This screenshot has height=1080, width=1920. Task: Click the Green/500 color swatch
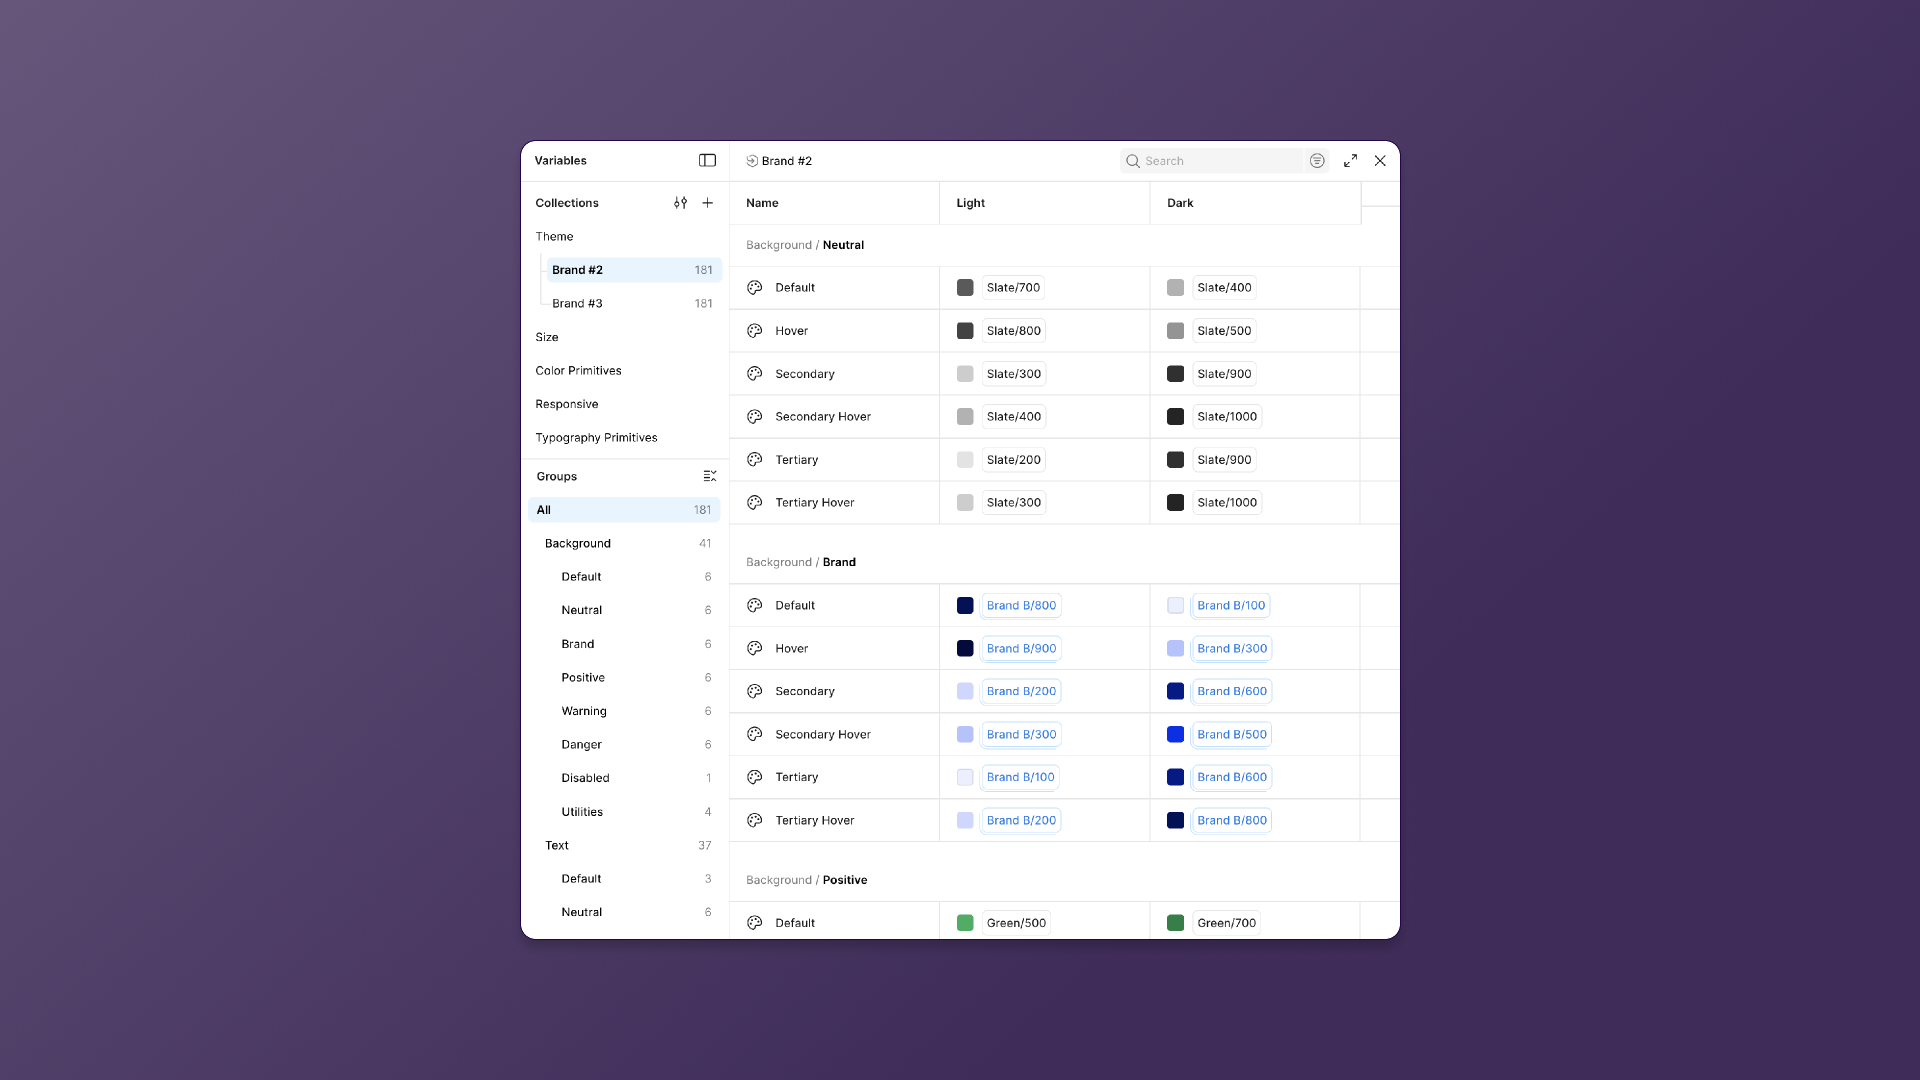click(965, 923)
